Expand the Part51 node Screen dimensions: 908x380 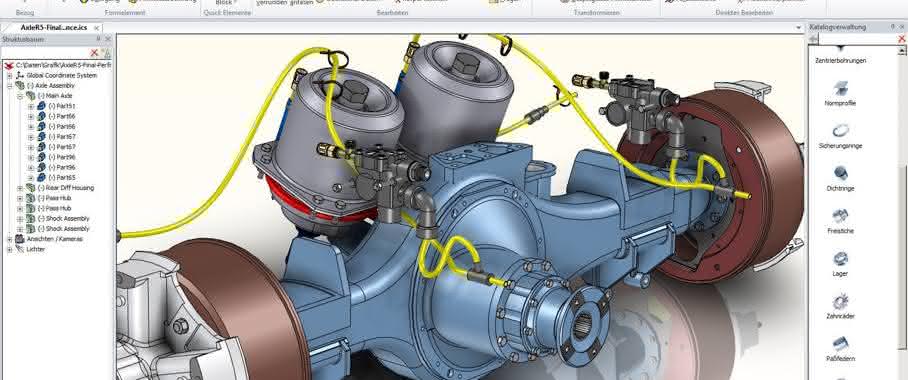[31, 106]
